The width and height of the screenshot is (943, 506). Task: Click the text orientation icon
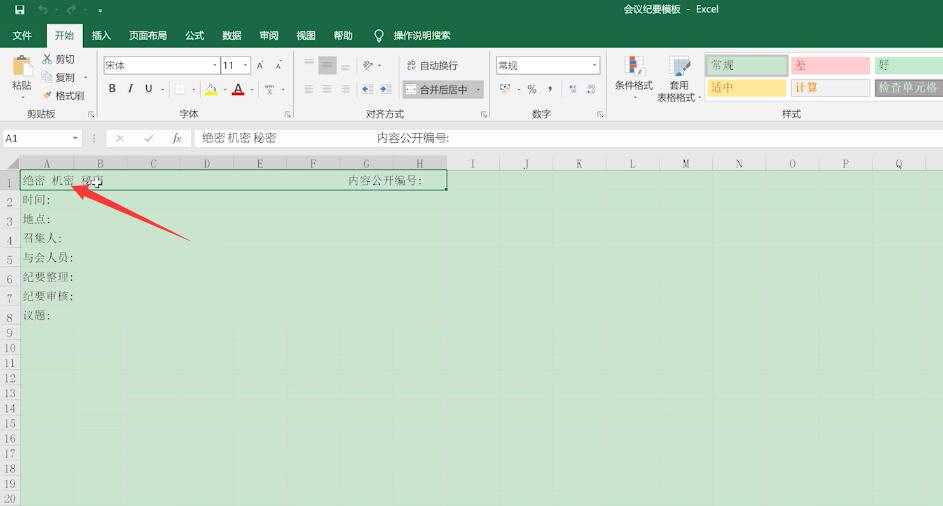click(x=368, y=65)
